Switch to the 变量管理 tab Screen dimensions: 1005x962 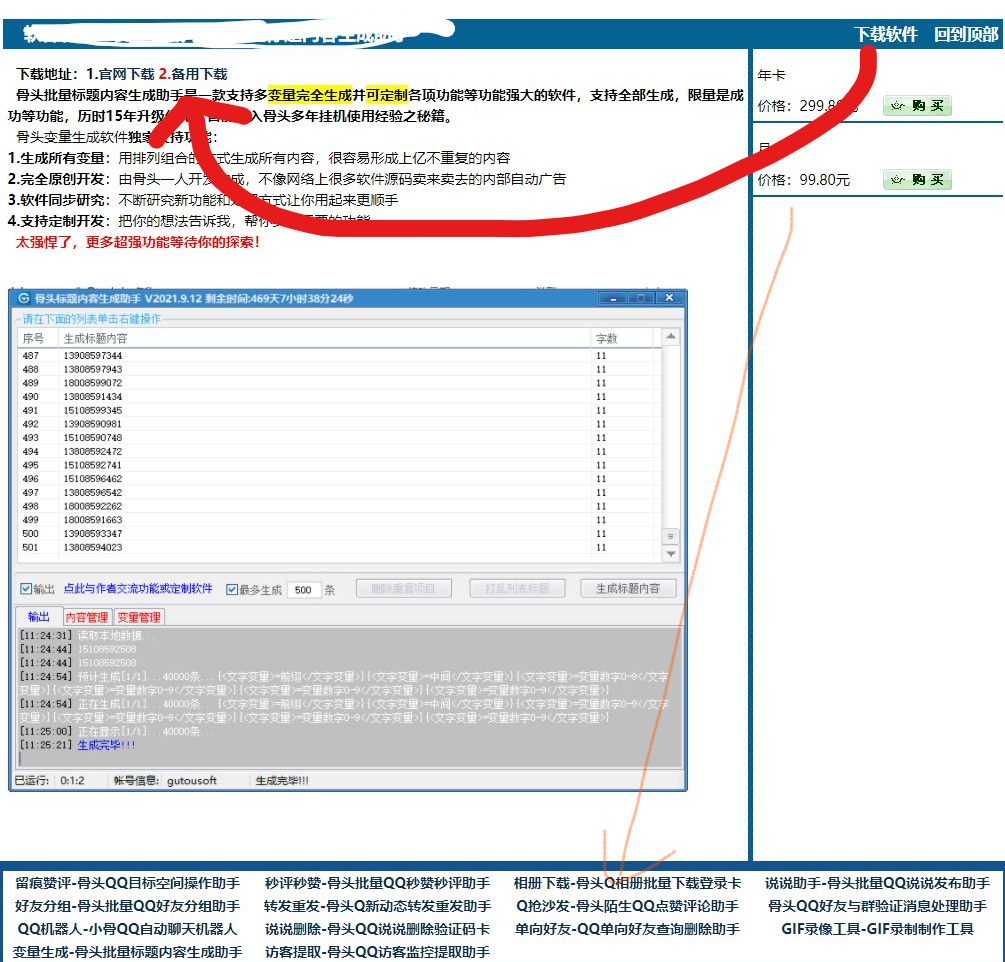tap(139, 617)
